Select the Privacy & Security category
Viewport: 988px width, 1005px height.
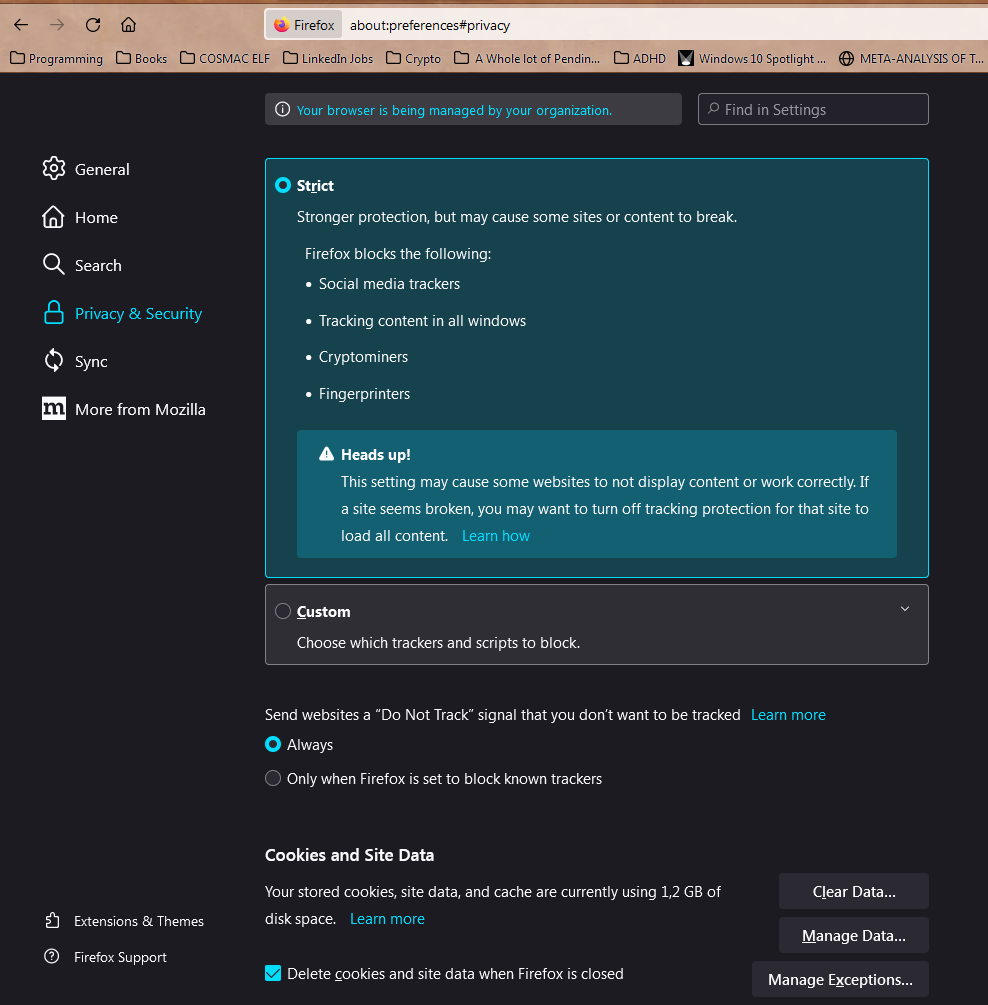[x=122, y=313]
